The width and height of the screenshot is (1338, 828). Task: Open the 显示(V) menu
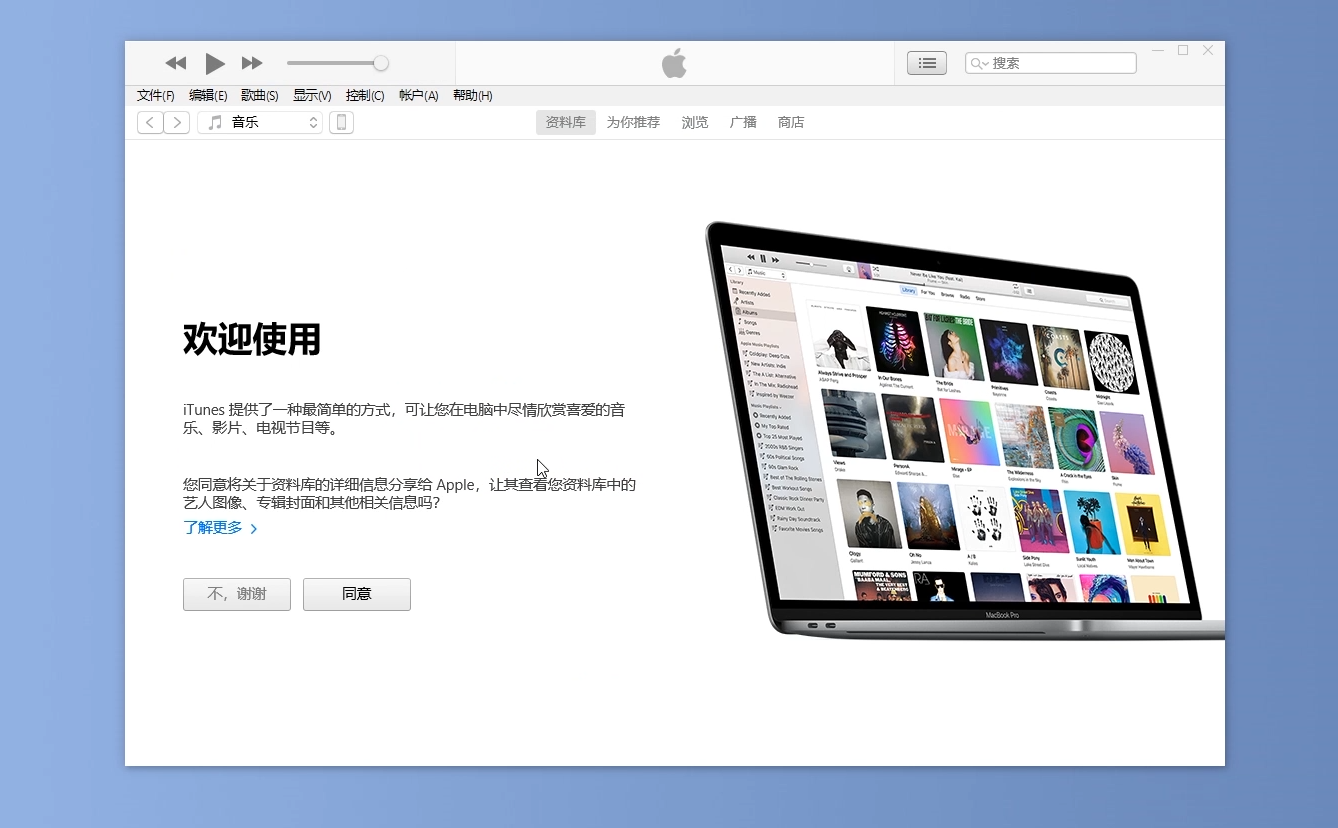(x=312, y=96)
